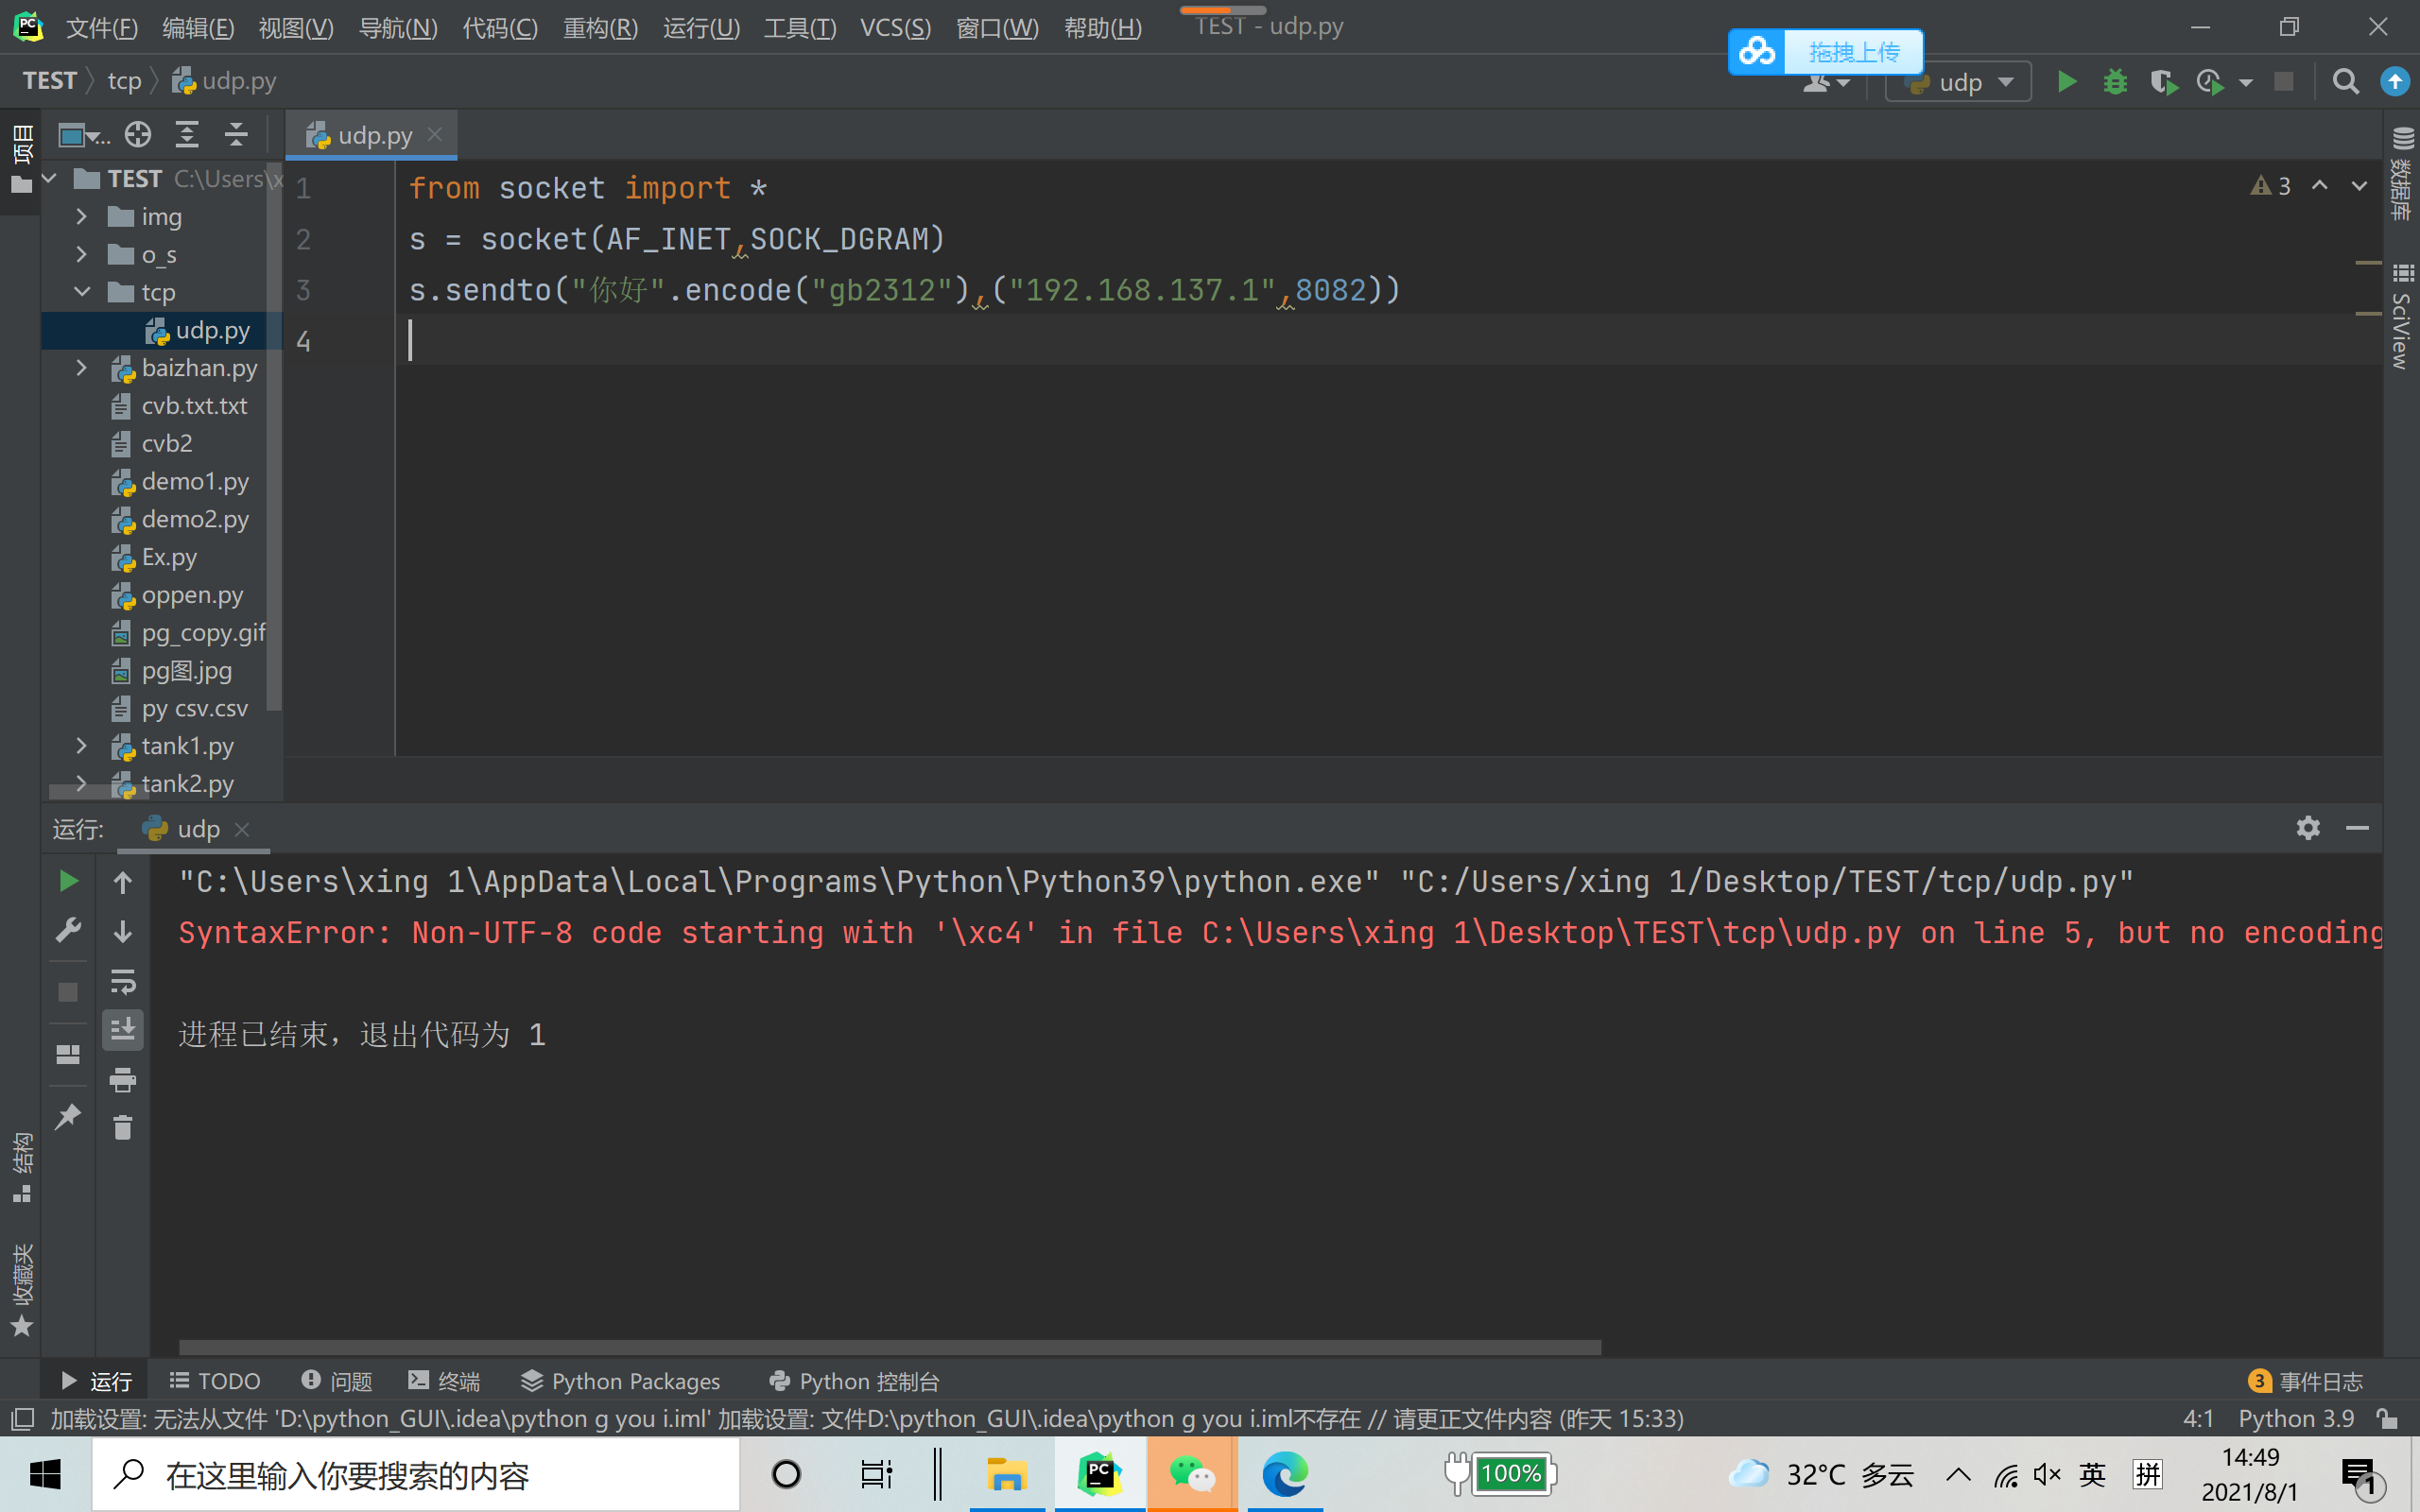The image size is (2420, 1512).
Task: Click the stop square in top toolbar
Action: pyautogui.click(x=2284, y=82)
